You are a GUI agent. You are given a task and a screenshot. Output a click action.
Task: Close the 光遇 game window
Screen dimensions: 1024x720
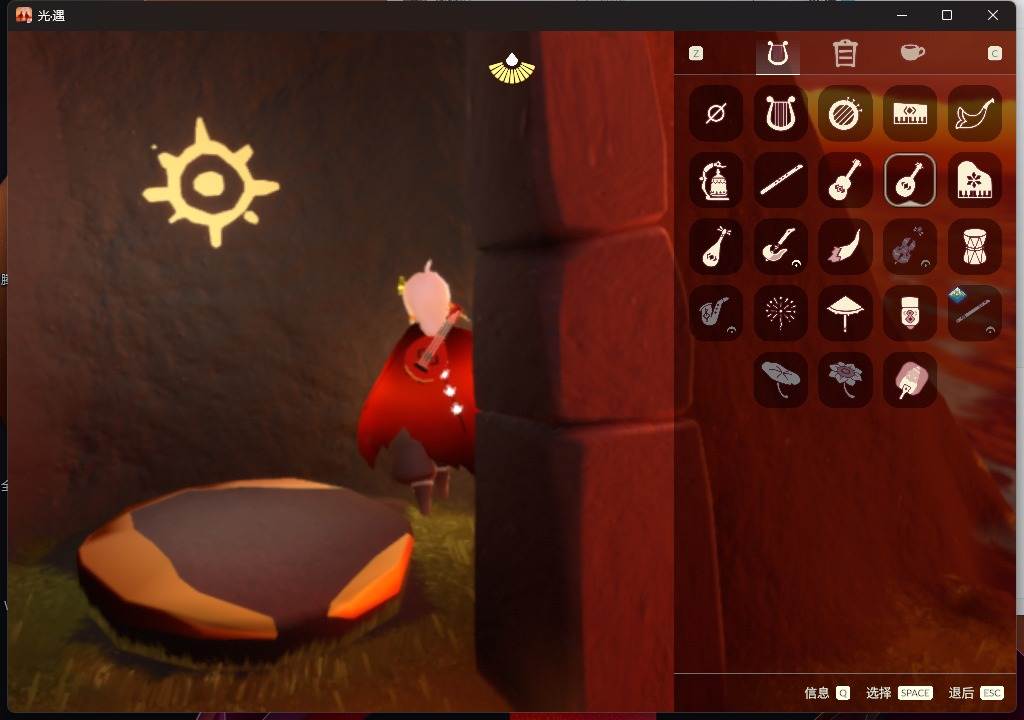[x=993, y=15]
